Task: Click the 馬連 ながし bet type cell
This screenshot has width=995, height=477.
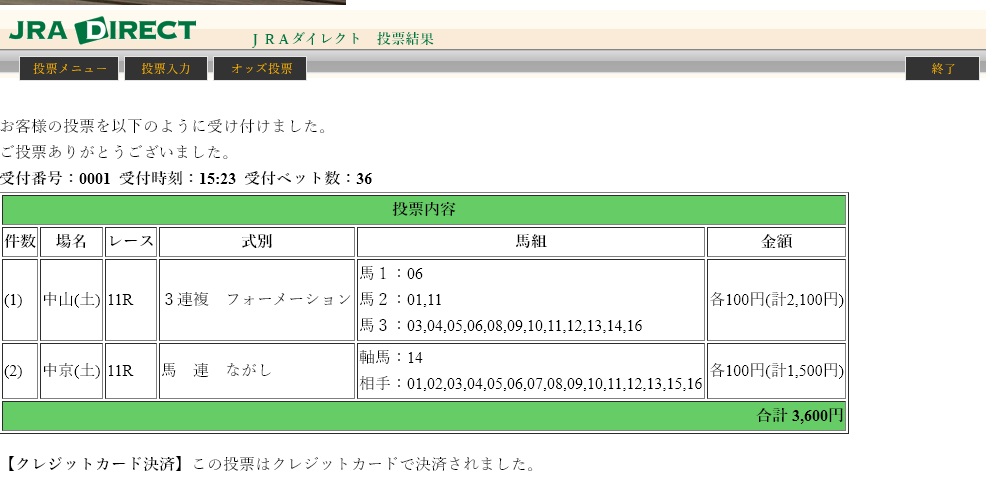Action: (217, 371)
